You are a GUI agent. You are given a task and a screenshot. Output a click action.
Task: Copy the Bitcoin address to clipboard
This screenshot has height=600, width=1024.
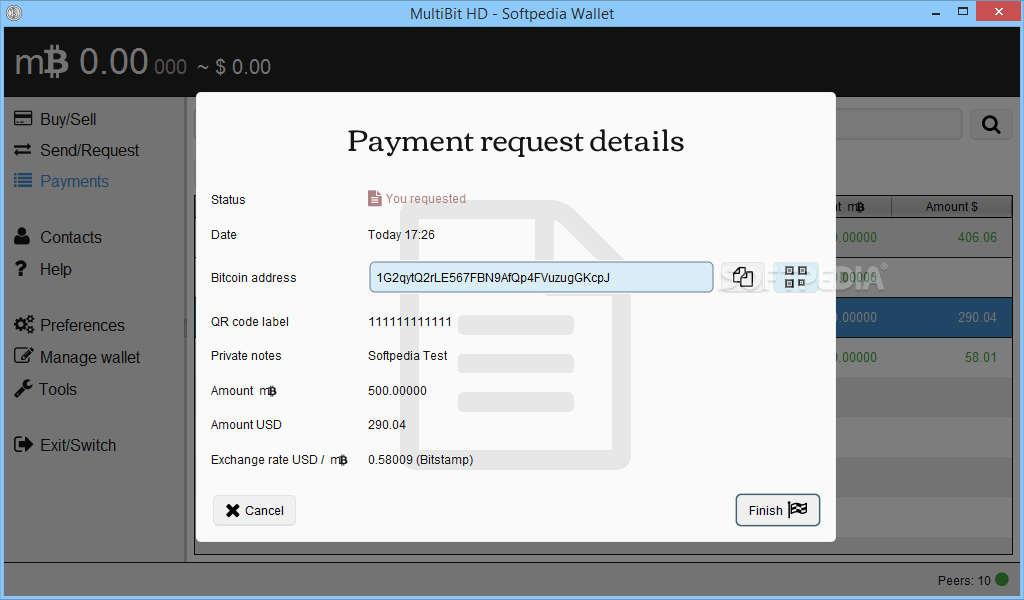pos(743,277)
